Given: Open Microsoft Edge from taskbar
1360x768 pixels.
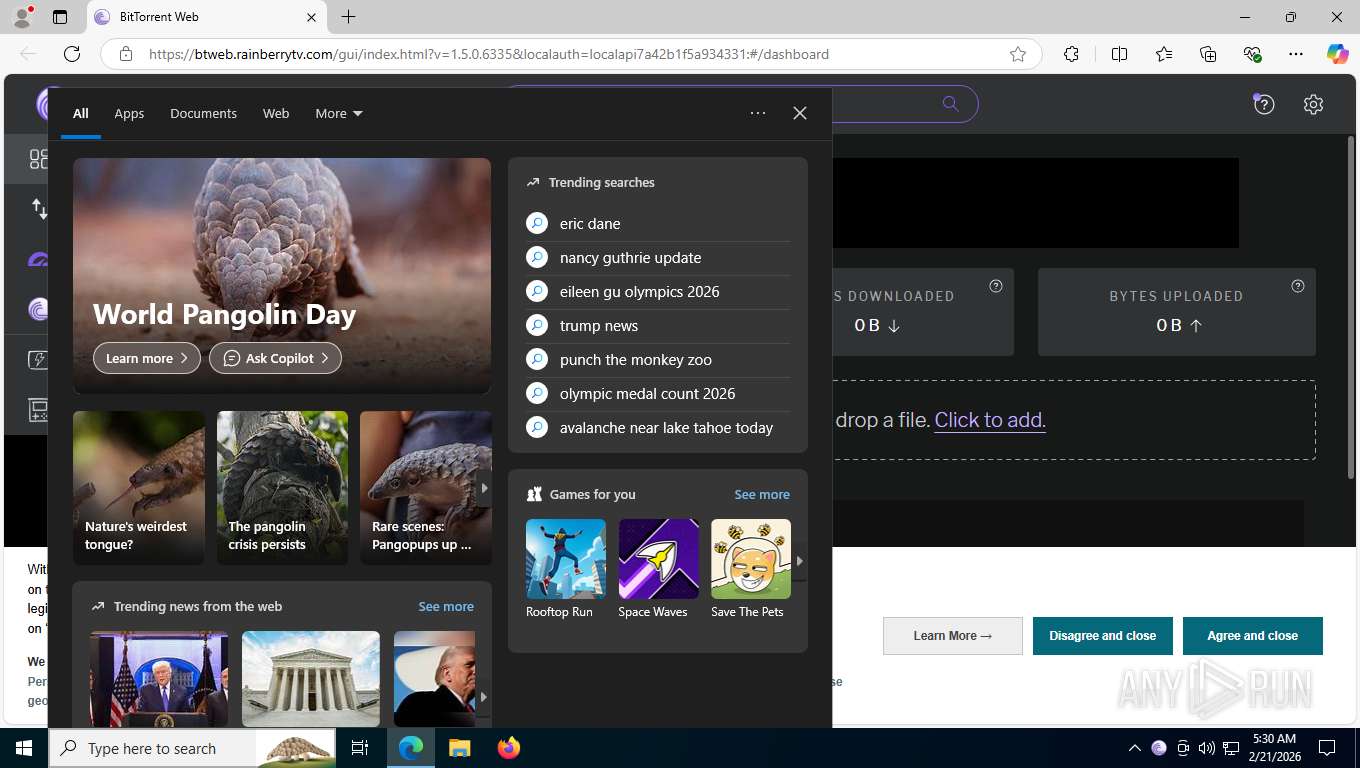Looking at the screenshot, I should (x=411, y=748).
